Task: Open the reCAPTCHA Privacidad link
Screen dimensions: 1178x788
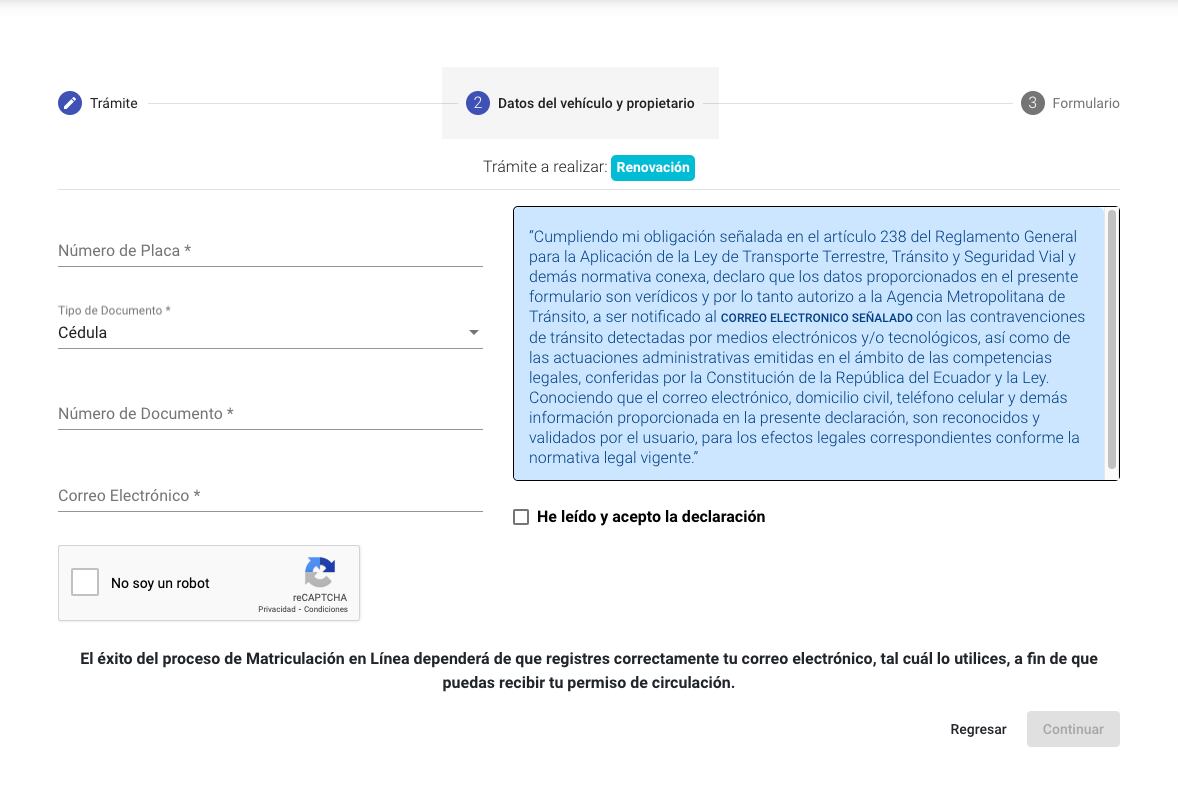Action: point(278,609)
